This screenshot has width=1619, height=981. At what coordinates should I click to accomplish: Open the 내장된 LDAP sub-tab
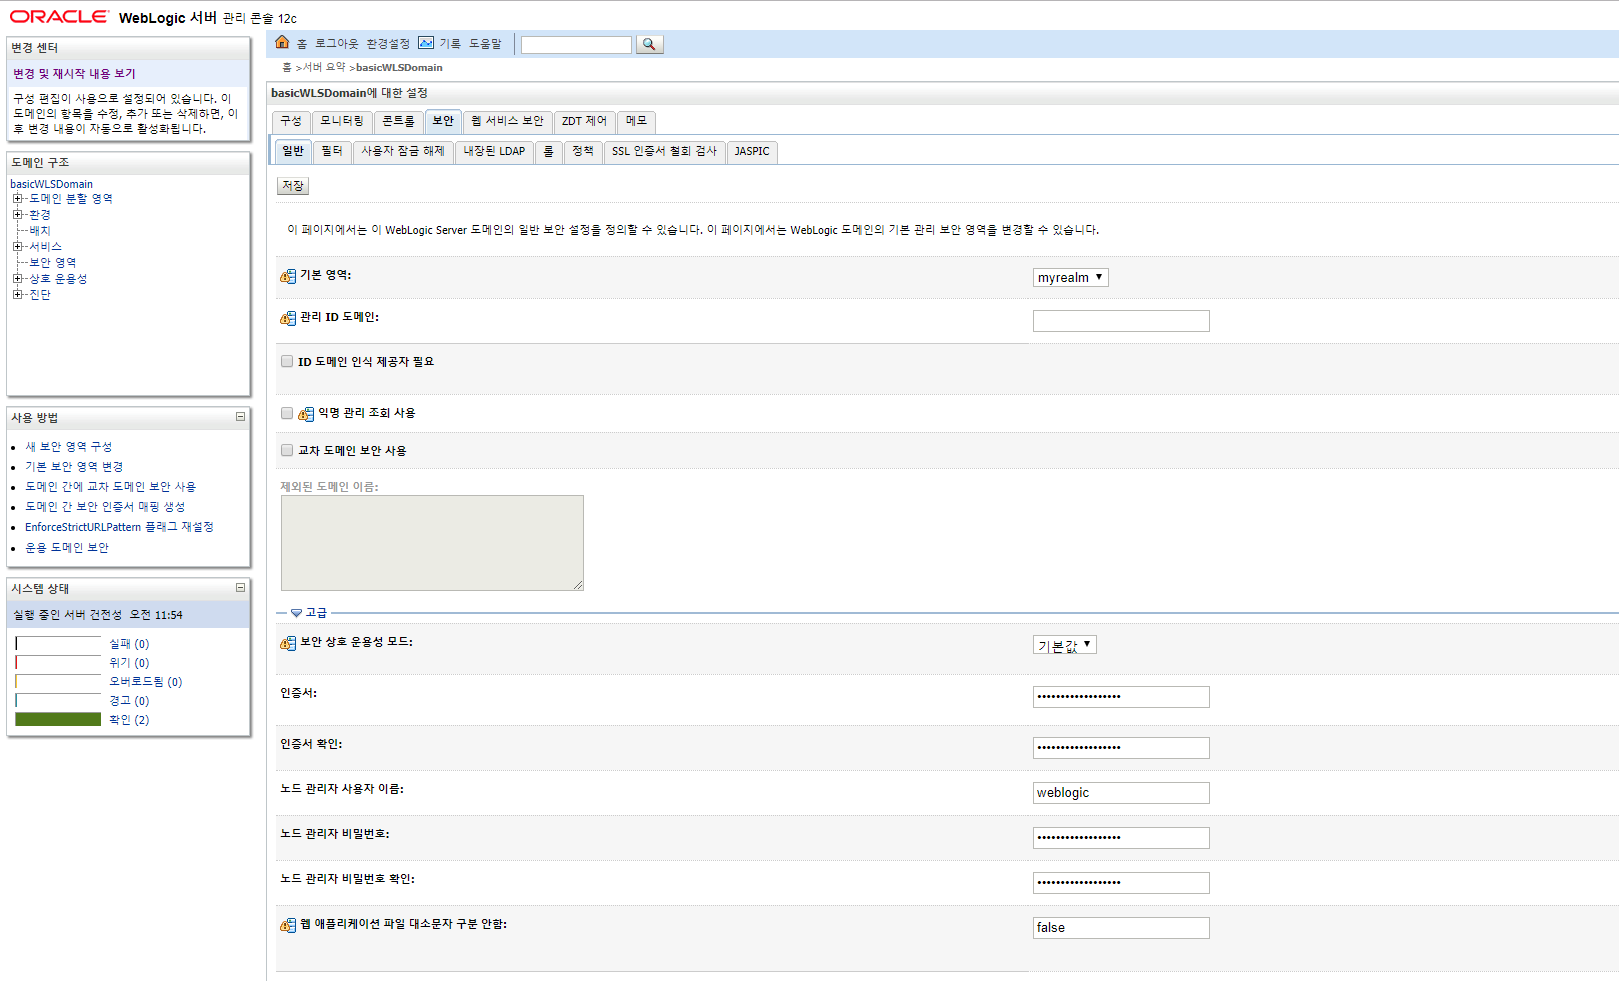tap(494, 151)
